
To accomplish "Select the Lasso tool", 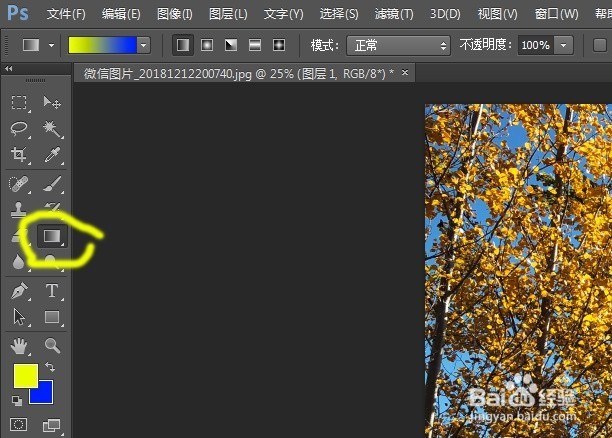I will click(x=19, y=128).
